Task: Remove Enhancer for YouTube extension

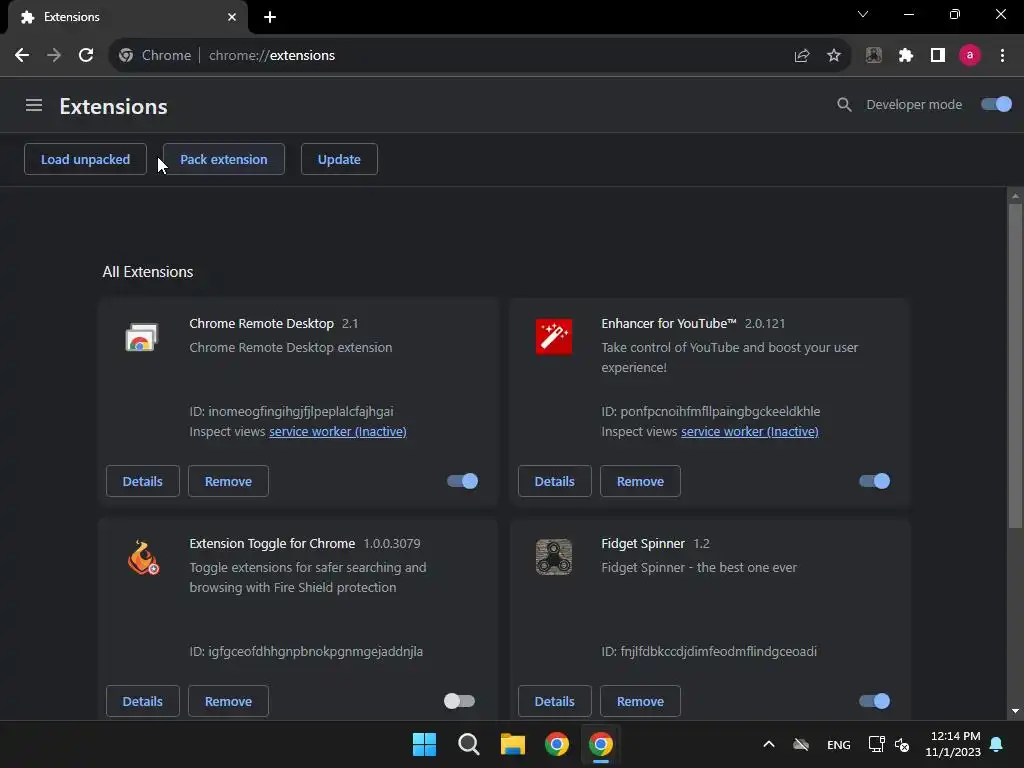Action: 640,481
